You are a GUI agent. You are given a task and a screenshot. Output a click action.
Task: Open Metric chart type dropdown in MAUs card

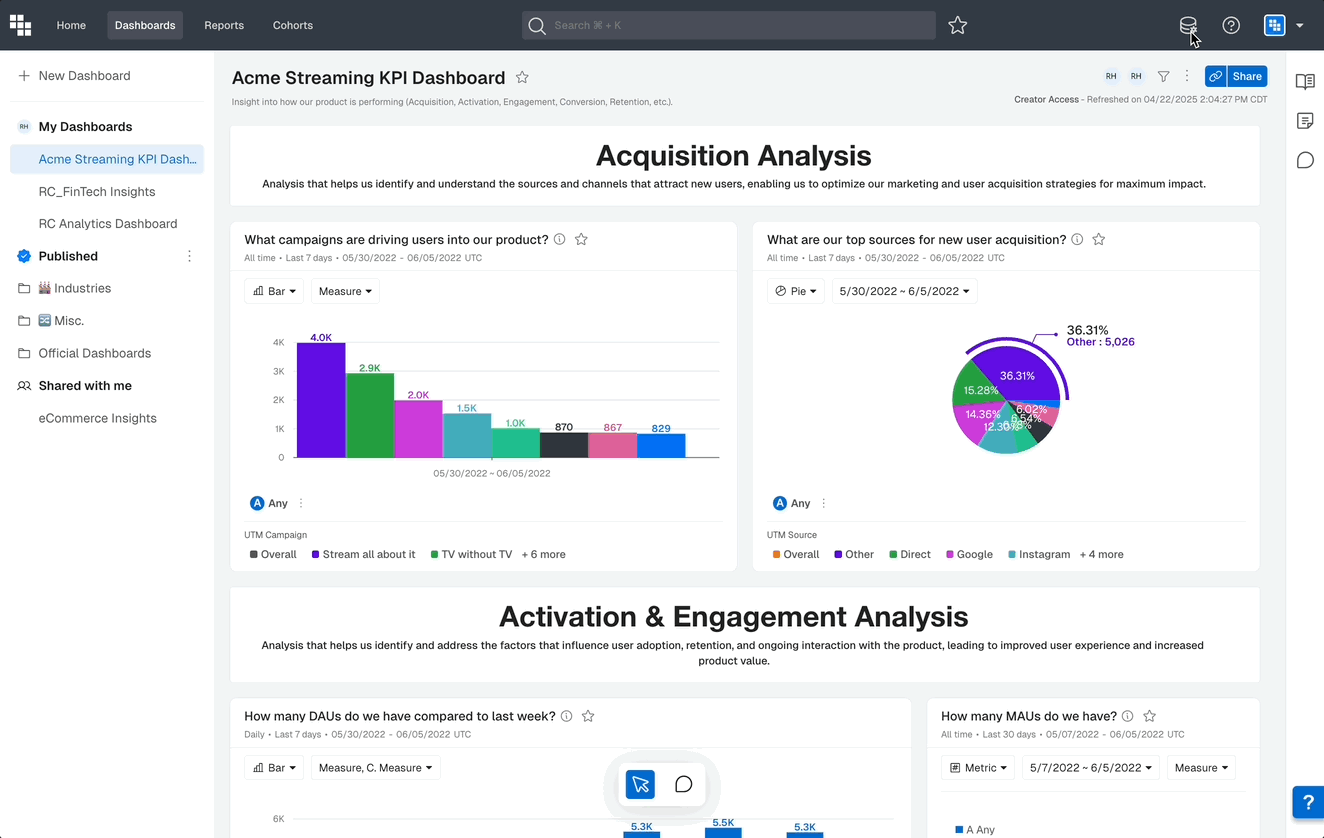tap(978, 768)
